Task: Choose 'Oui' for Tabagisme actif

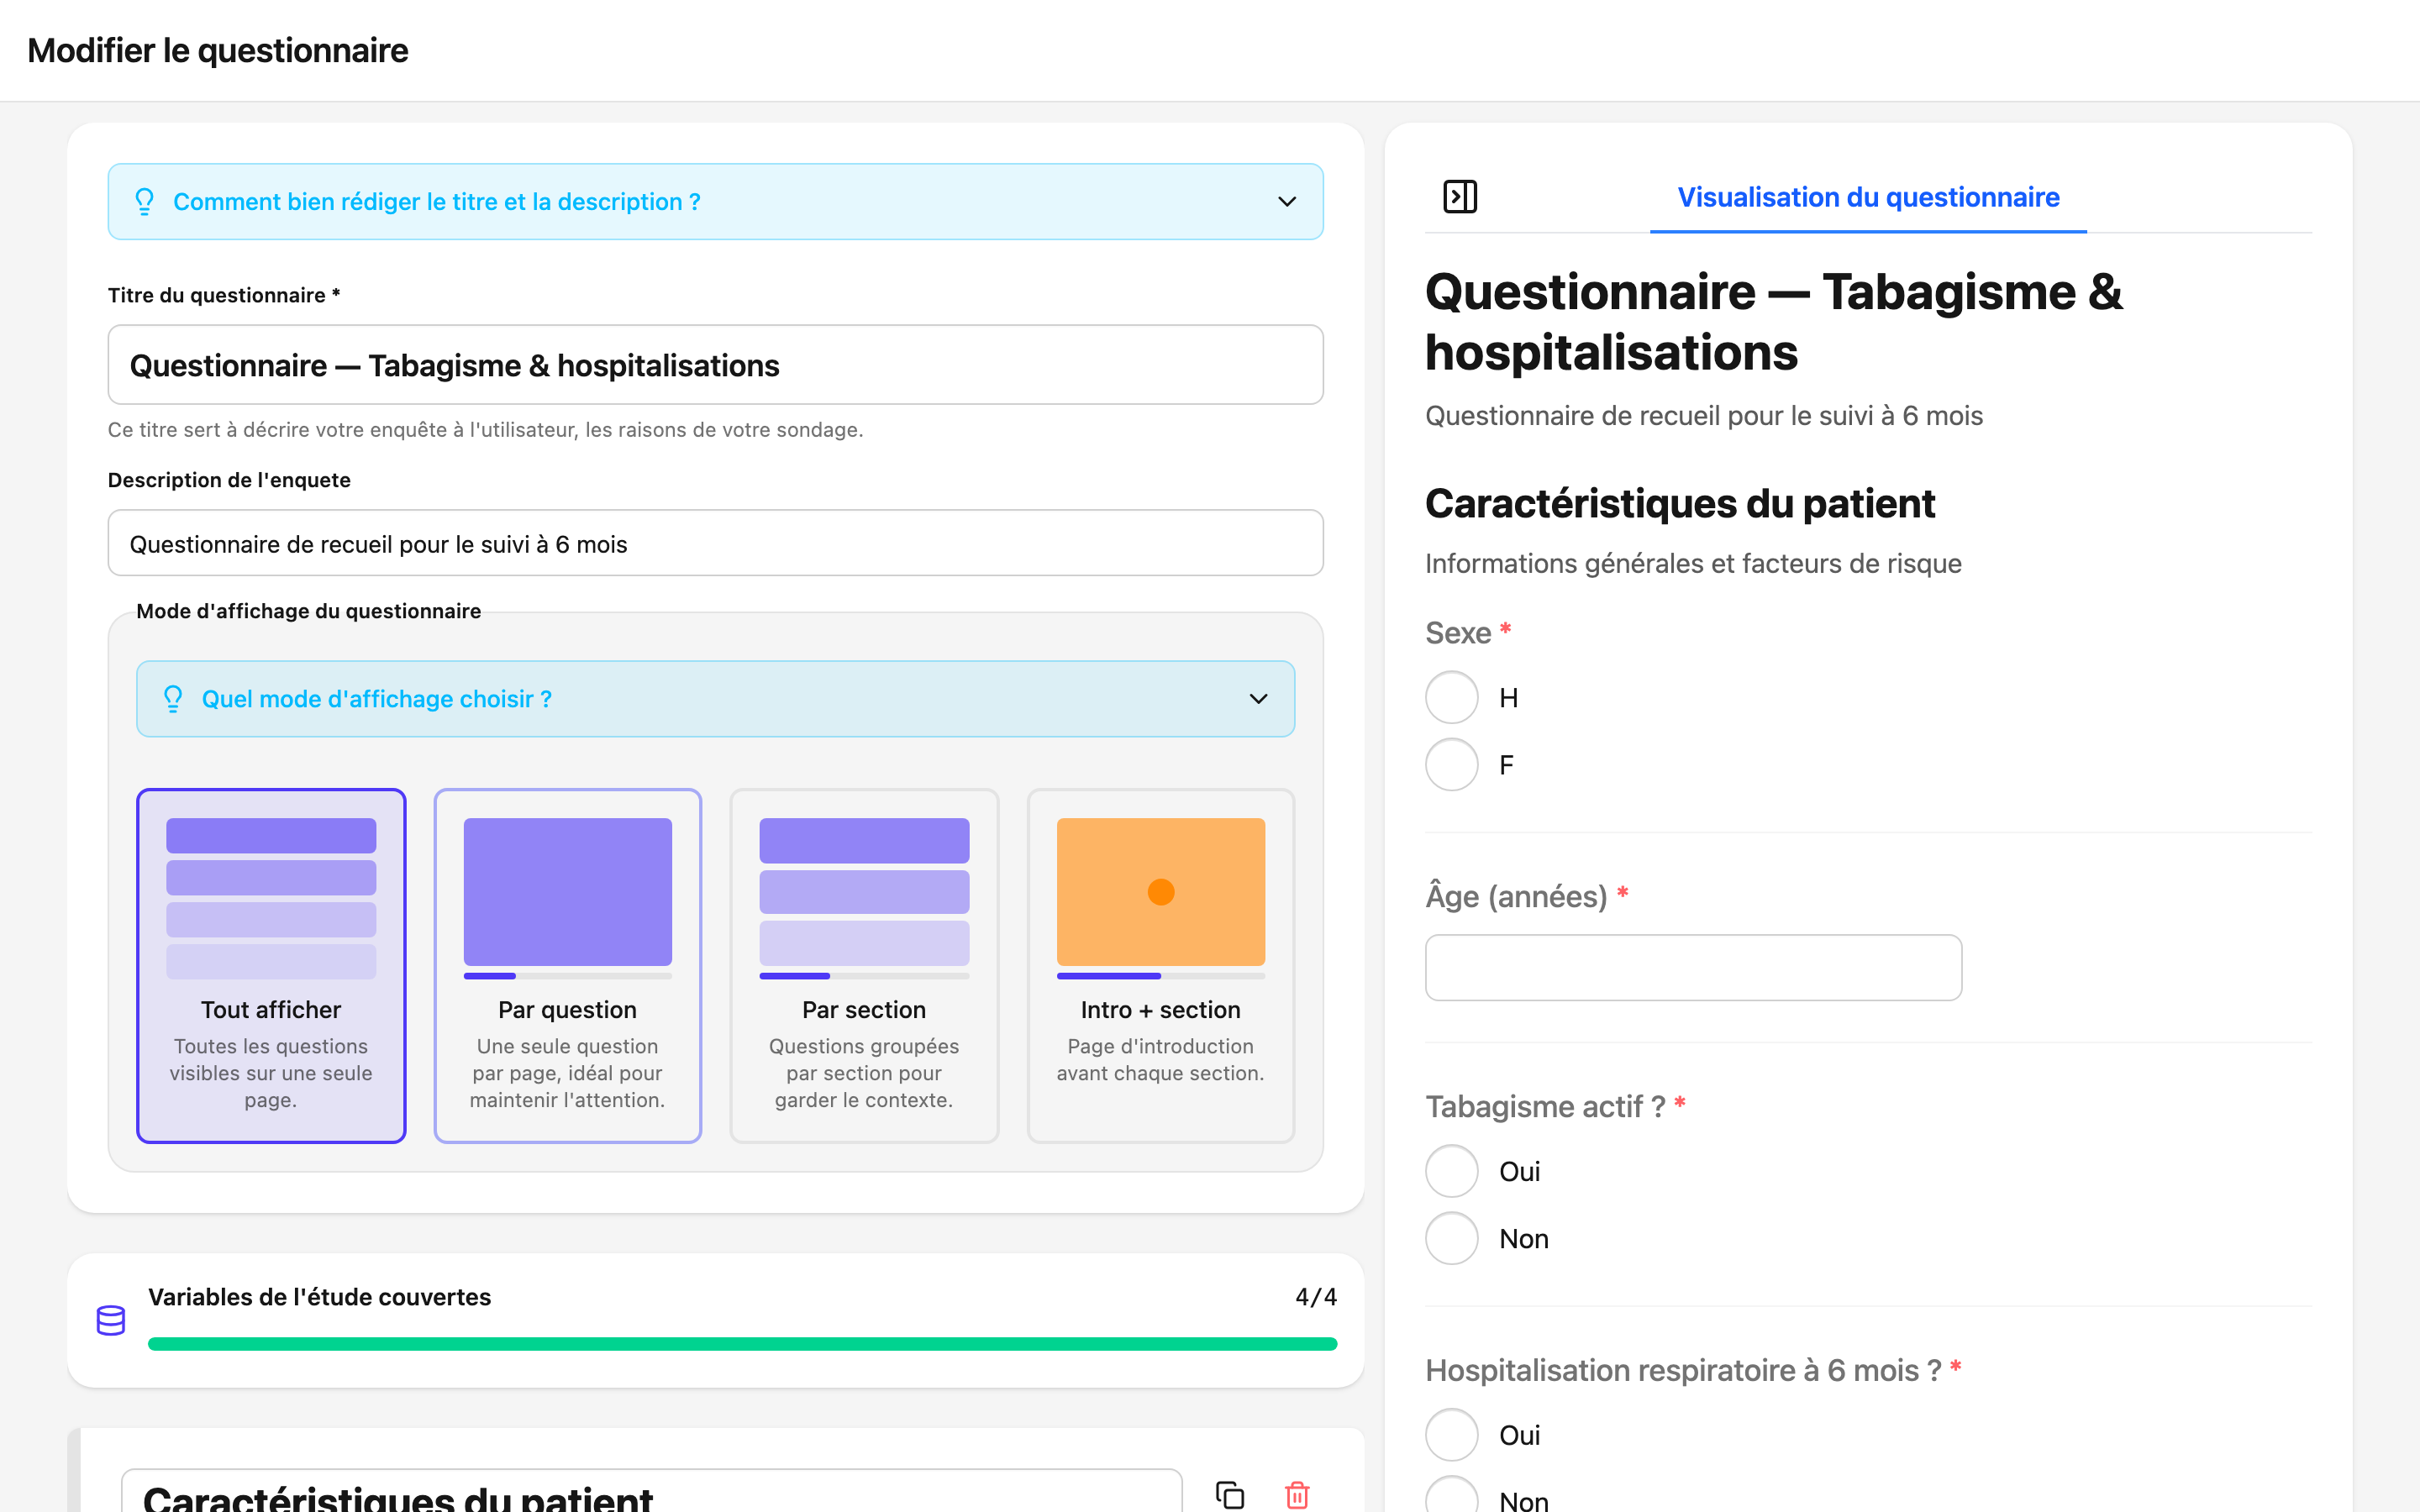Action: [x=1452, y=1171]
